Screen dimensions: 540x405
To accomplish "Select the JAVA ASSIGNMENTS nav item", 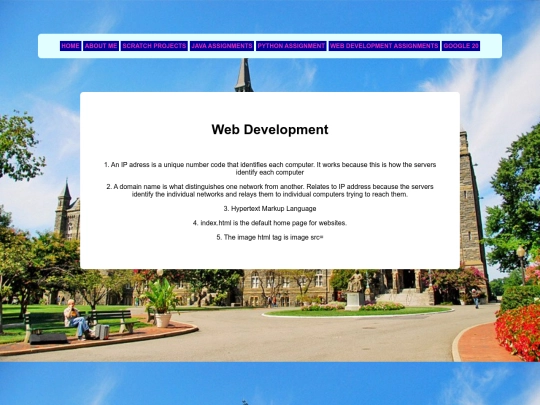I will tap(222, 46).
